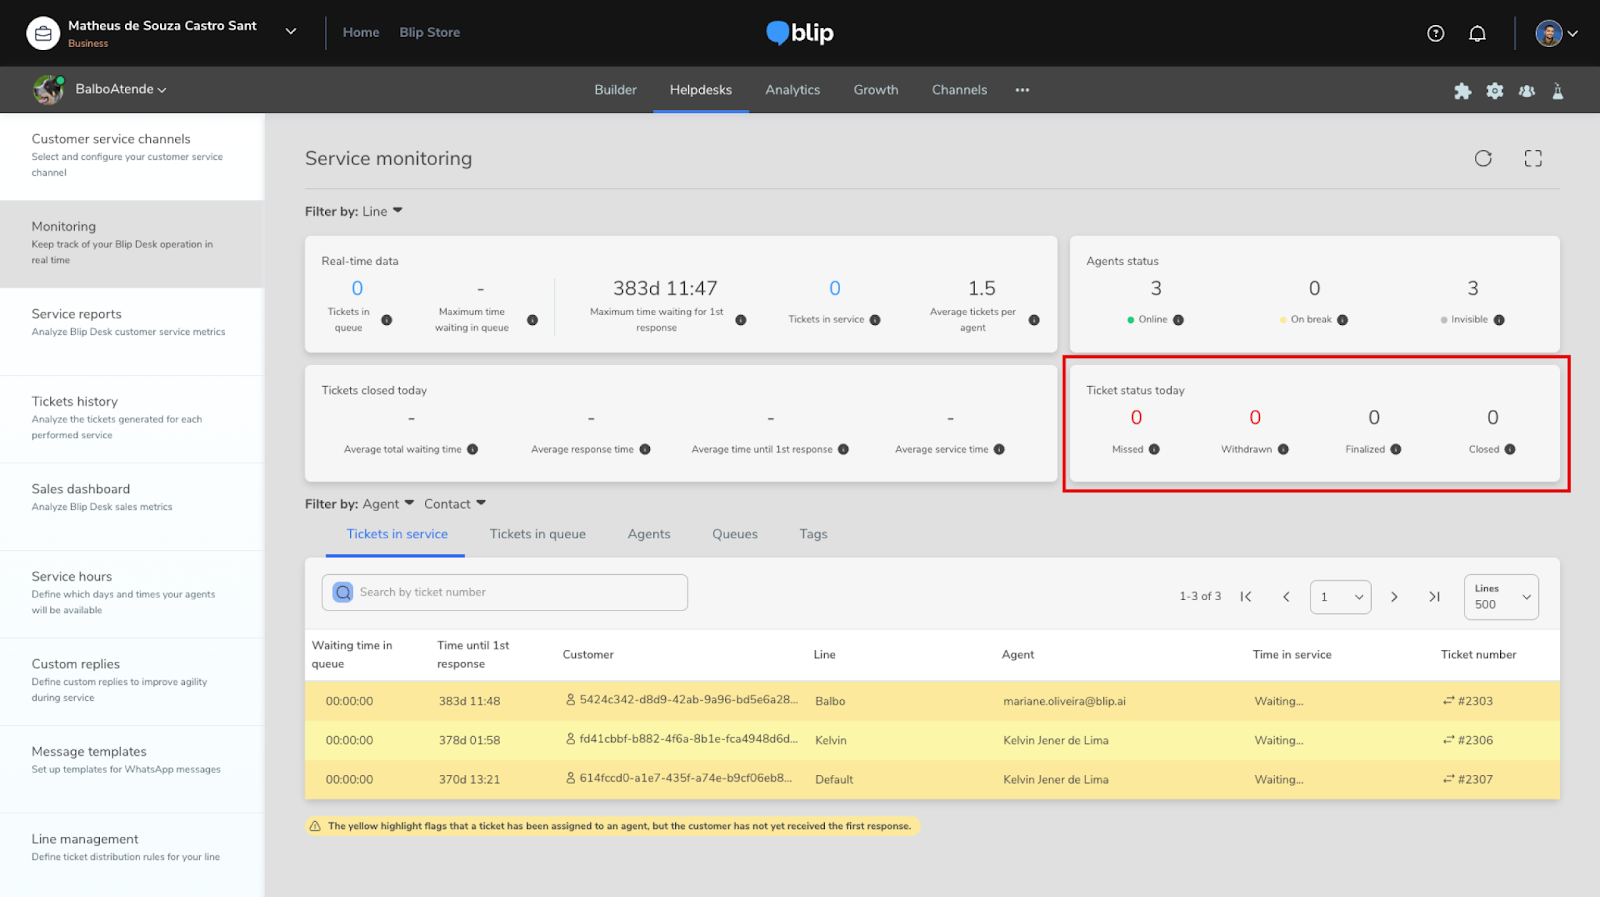Enter fullscreen with the expand icon
This screenshot has width=1600, height=897.
1533,158
